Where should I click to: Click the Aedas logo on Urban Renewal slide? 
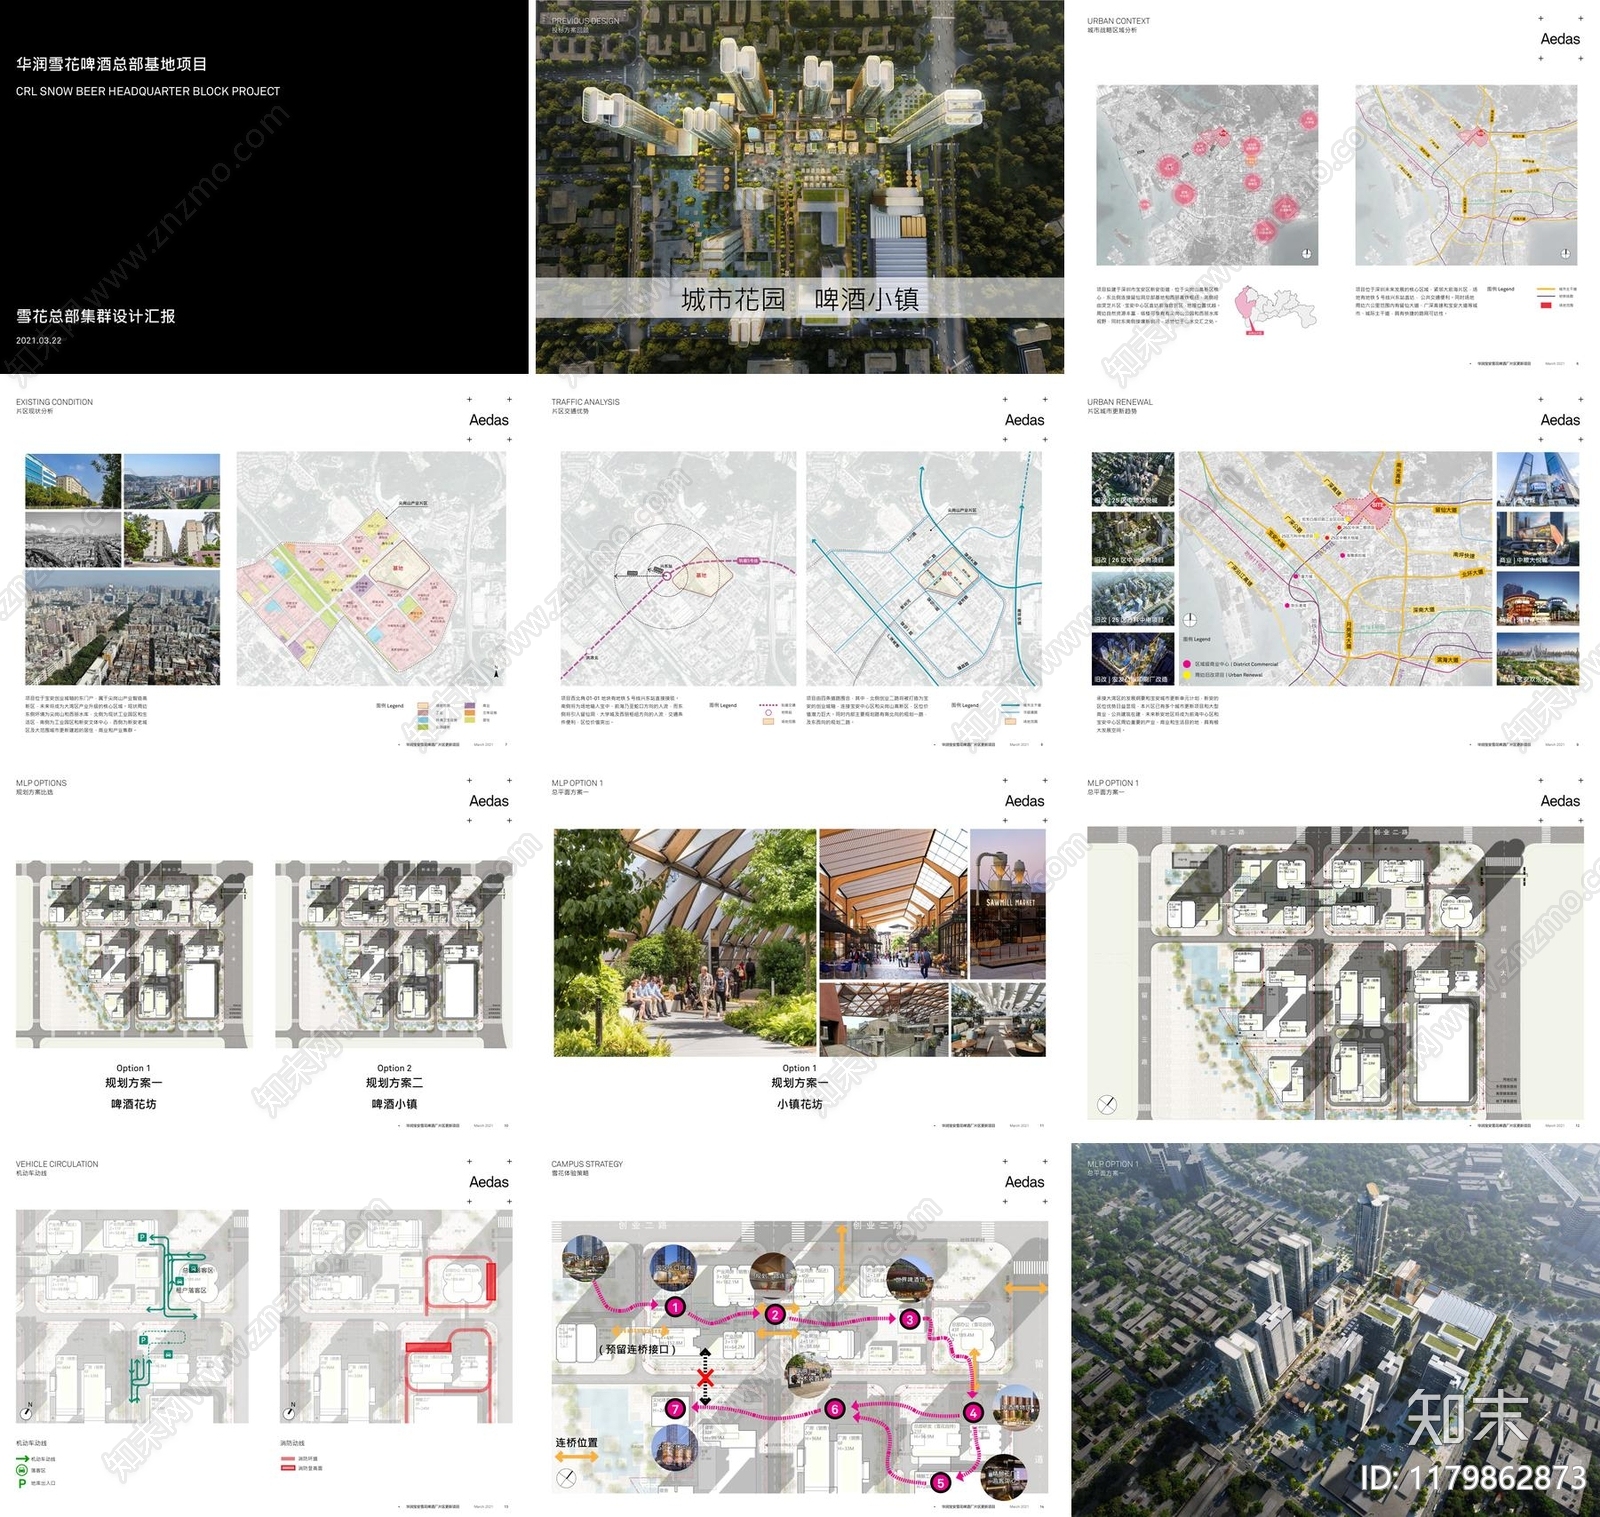tap(1560, 420)
